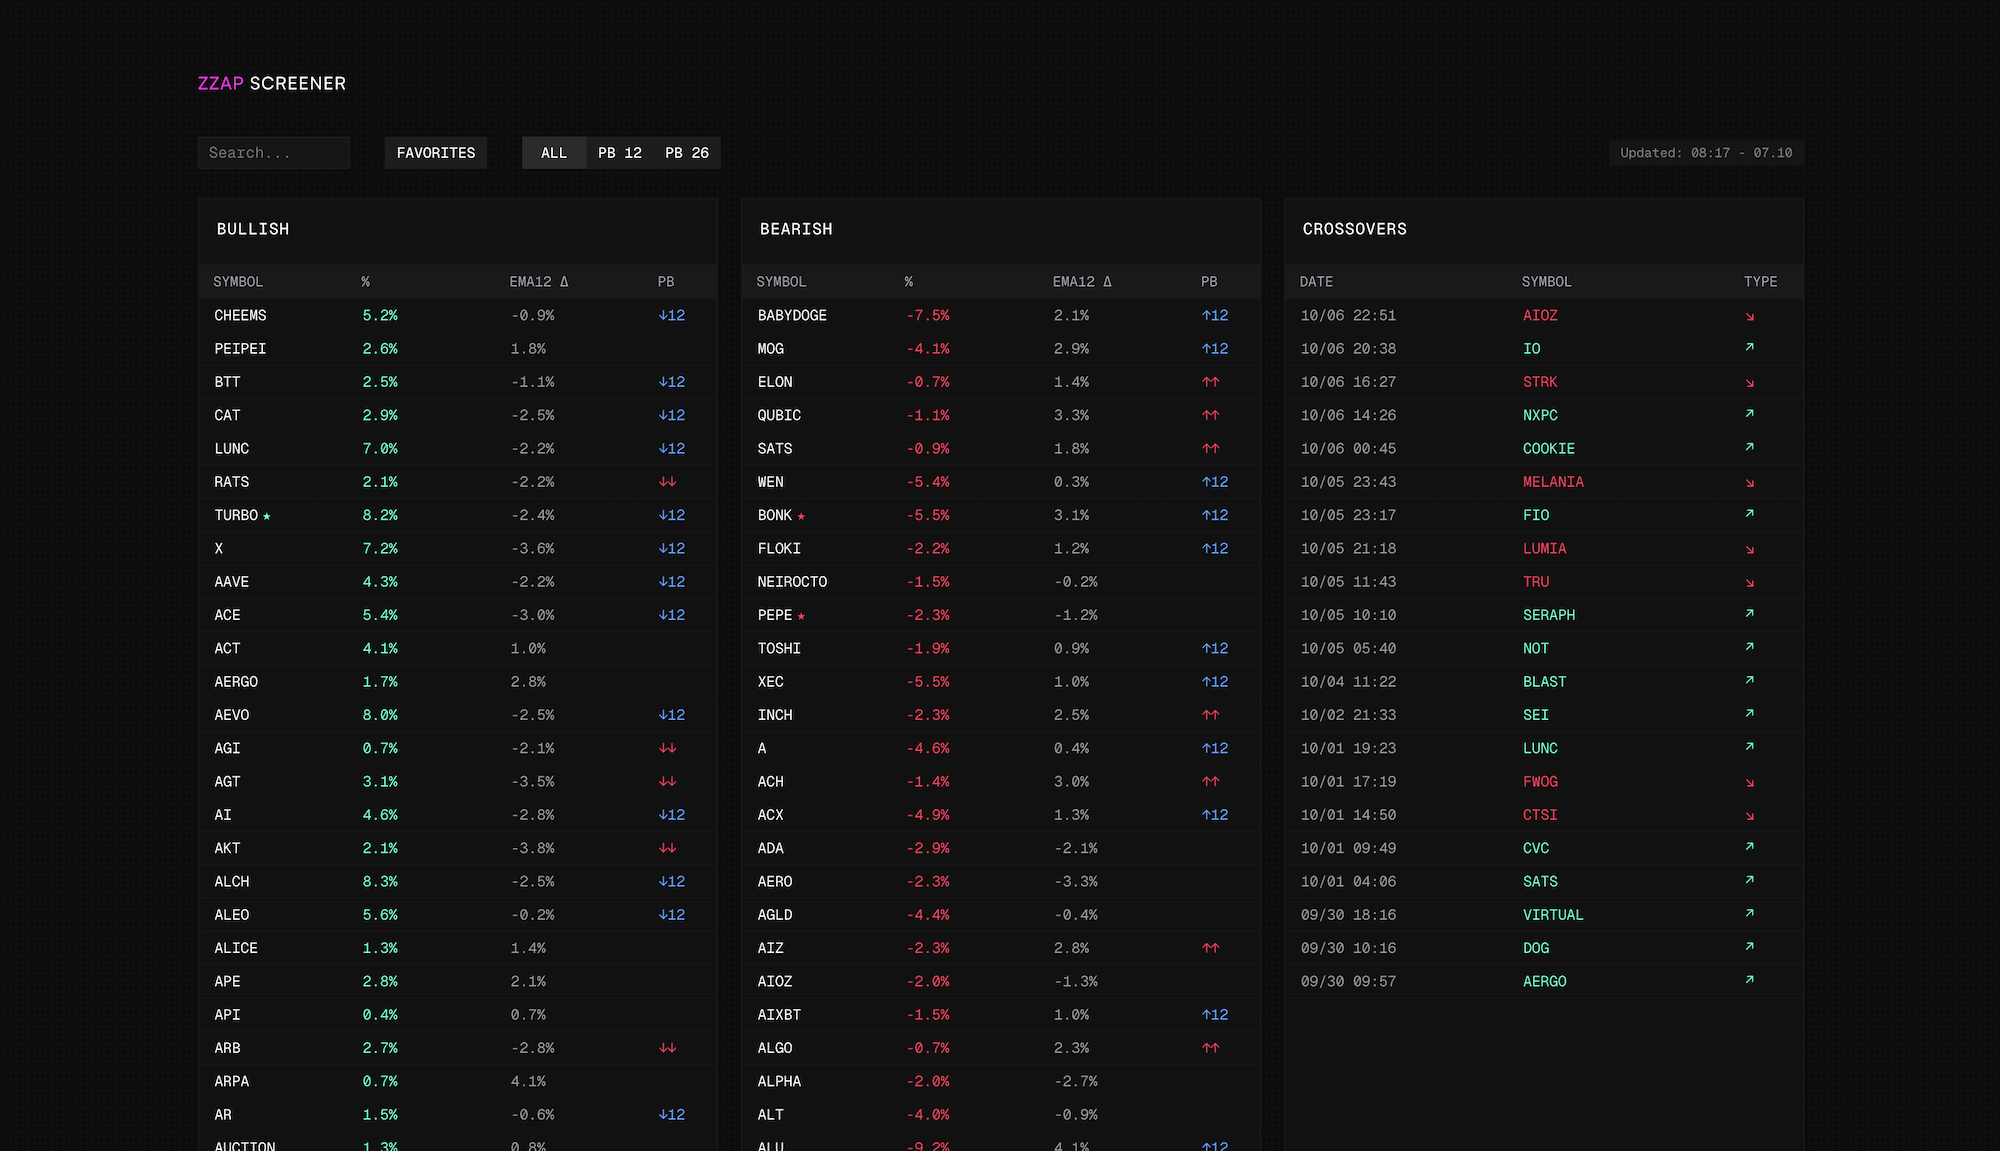The height and width of the screenshot is (1151, 2000).
Task: Sort Crossovers by DATE column header
Action: click(1316, 282)
